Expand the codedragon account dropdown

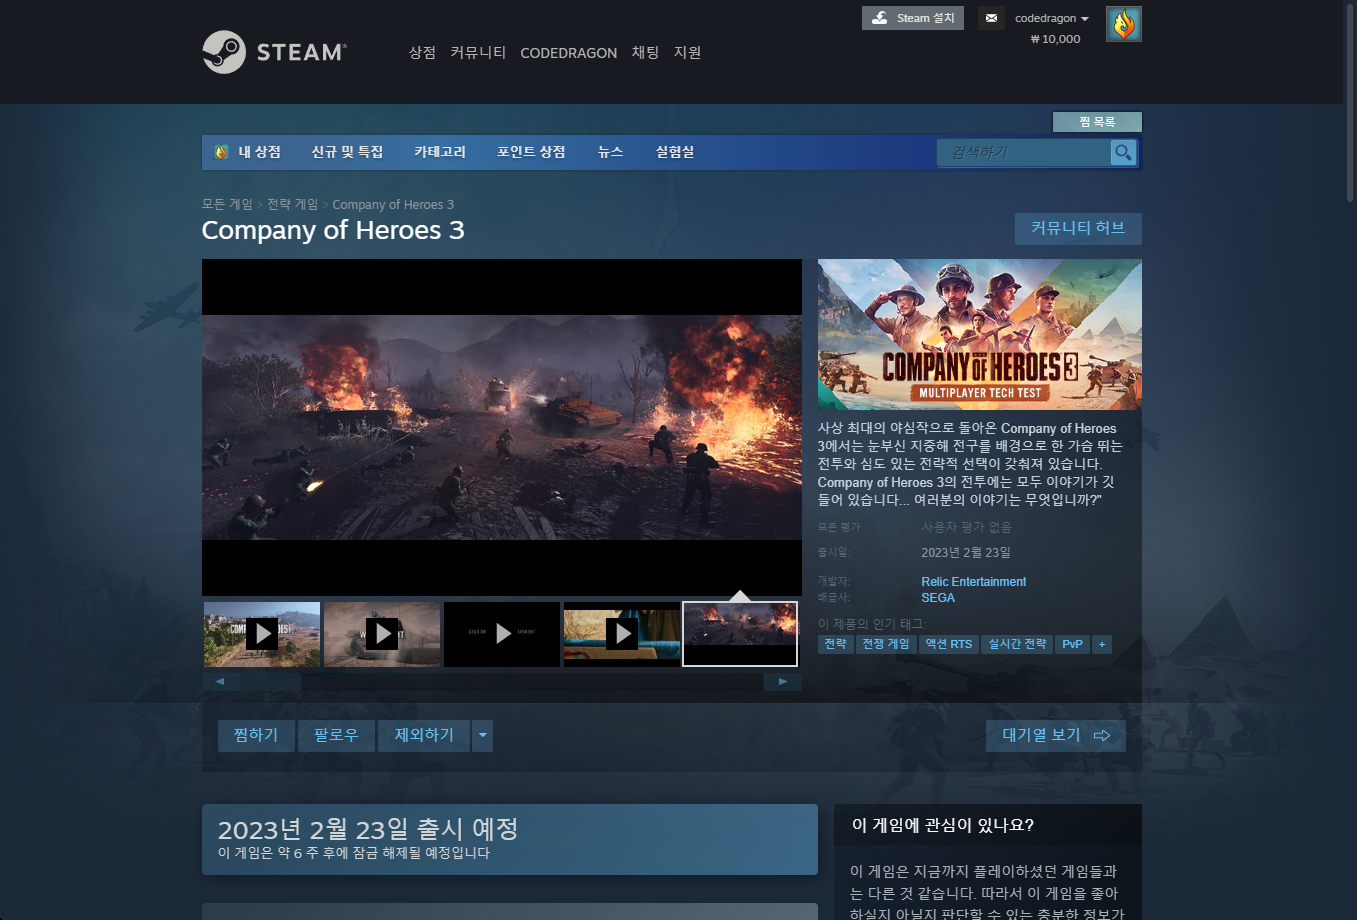[1051, 18]
